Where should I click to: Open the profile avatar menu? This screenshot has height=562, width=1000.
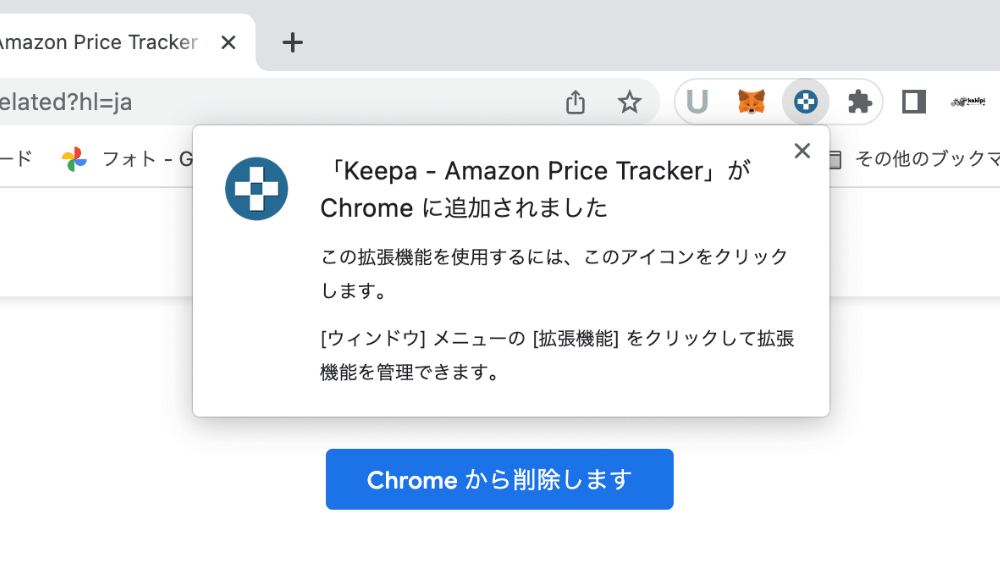[967, 101]
